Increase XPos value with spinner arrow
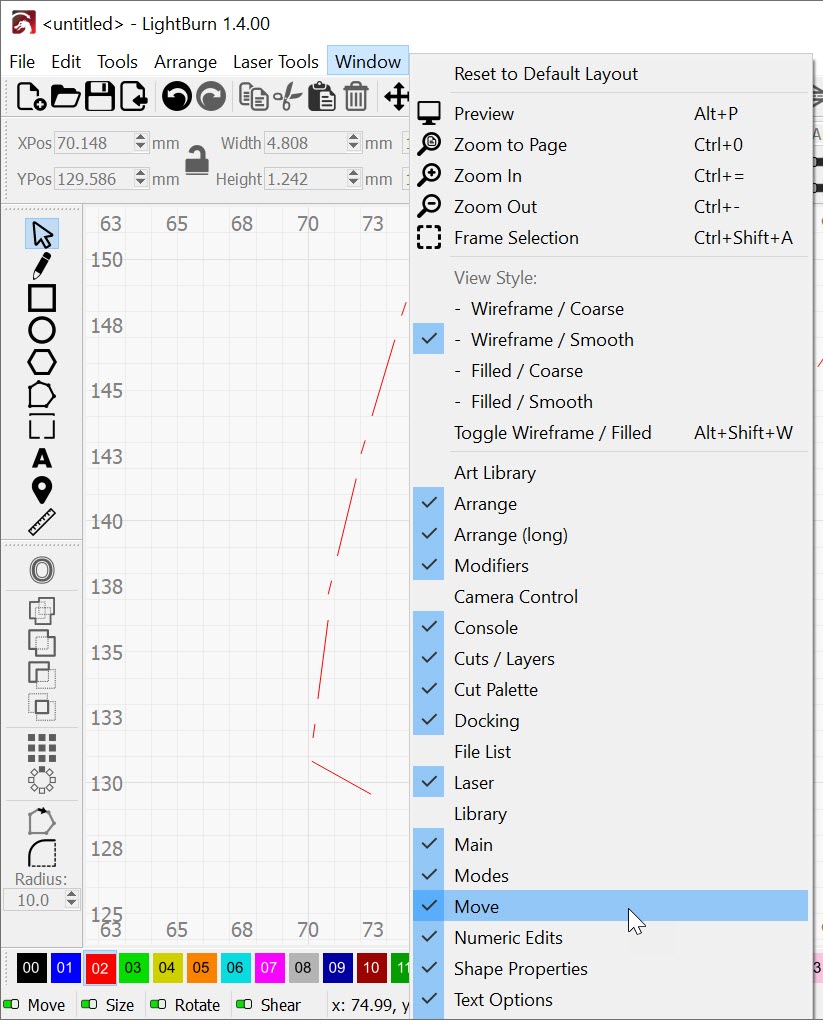 tap(141, 139)
